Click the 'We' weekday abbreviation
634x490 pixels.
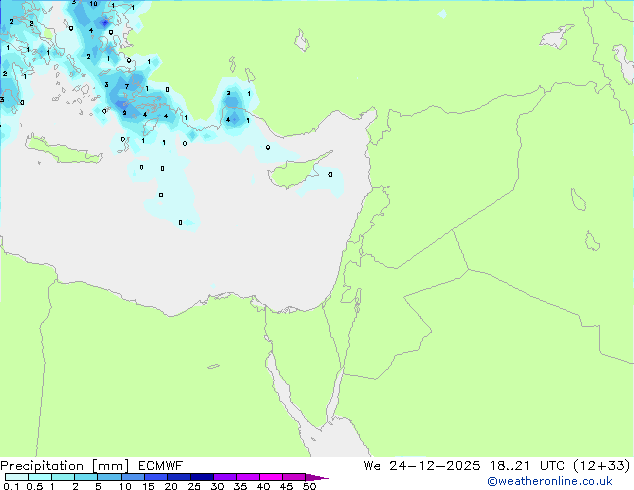coord(372,466)
